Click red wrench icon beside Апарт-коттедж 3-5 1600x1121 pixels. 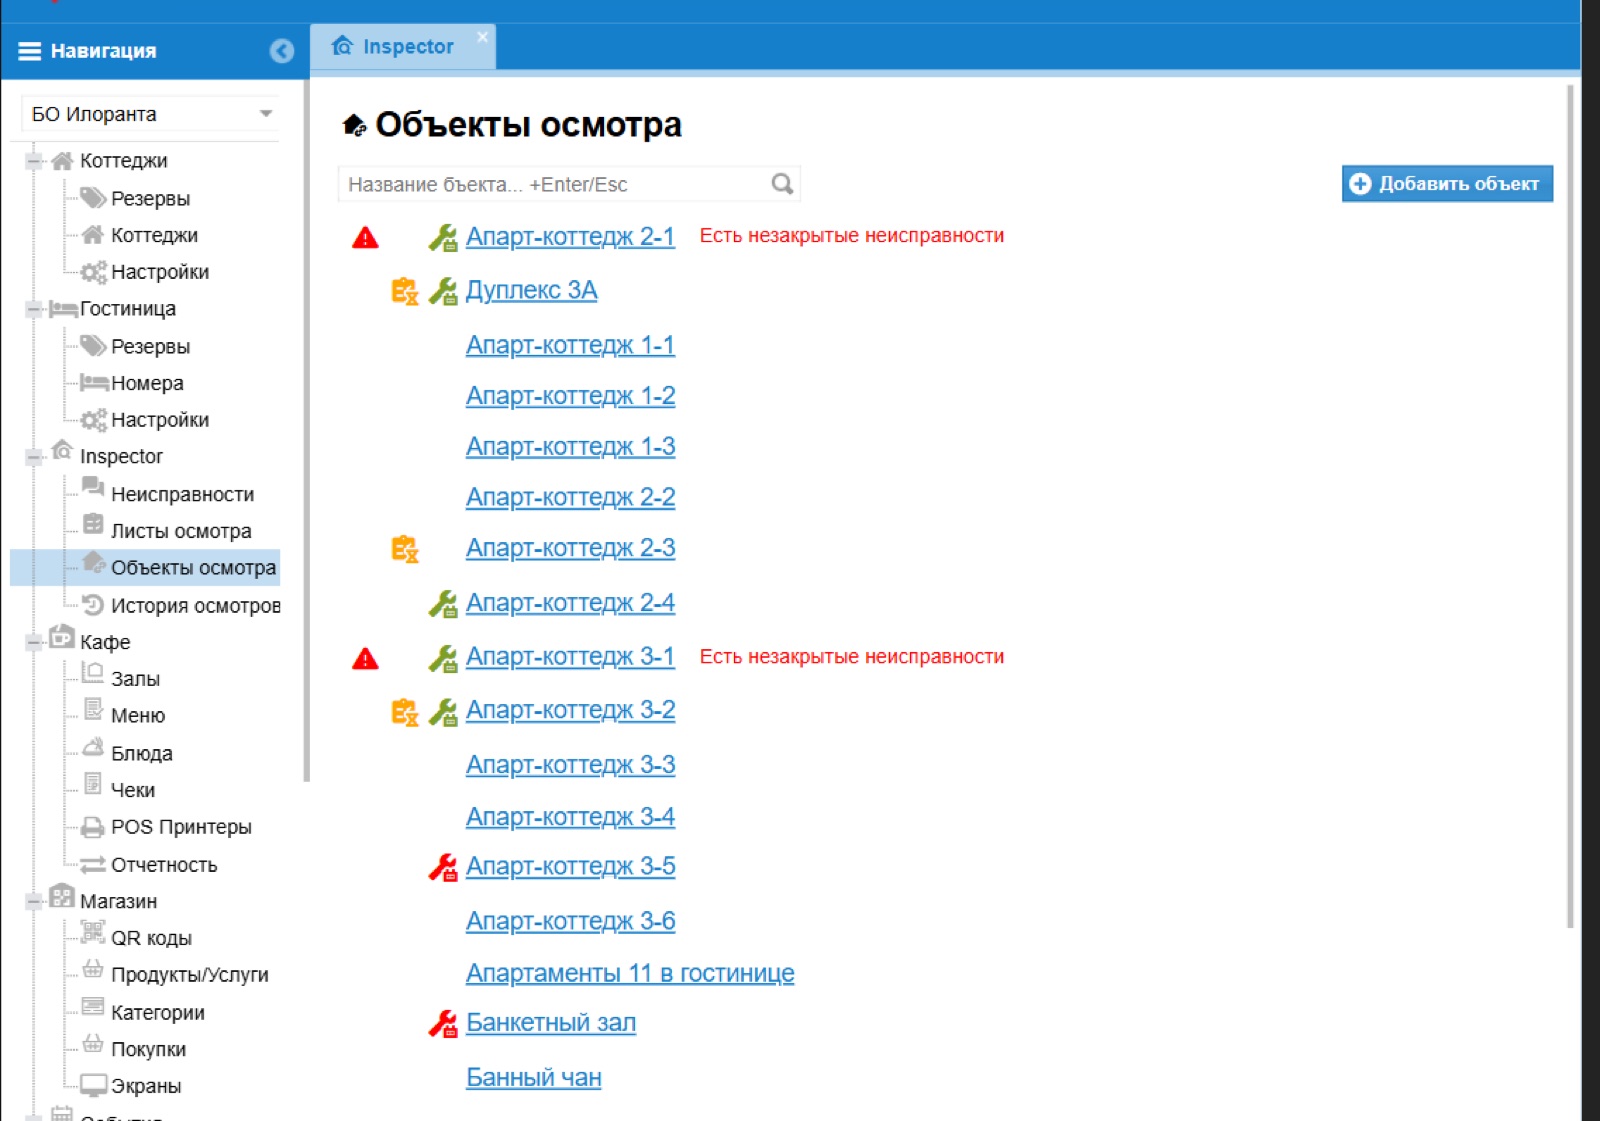443,867
